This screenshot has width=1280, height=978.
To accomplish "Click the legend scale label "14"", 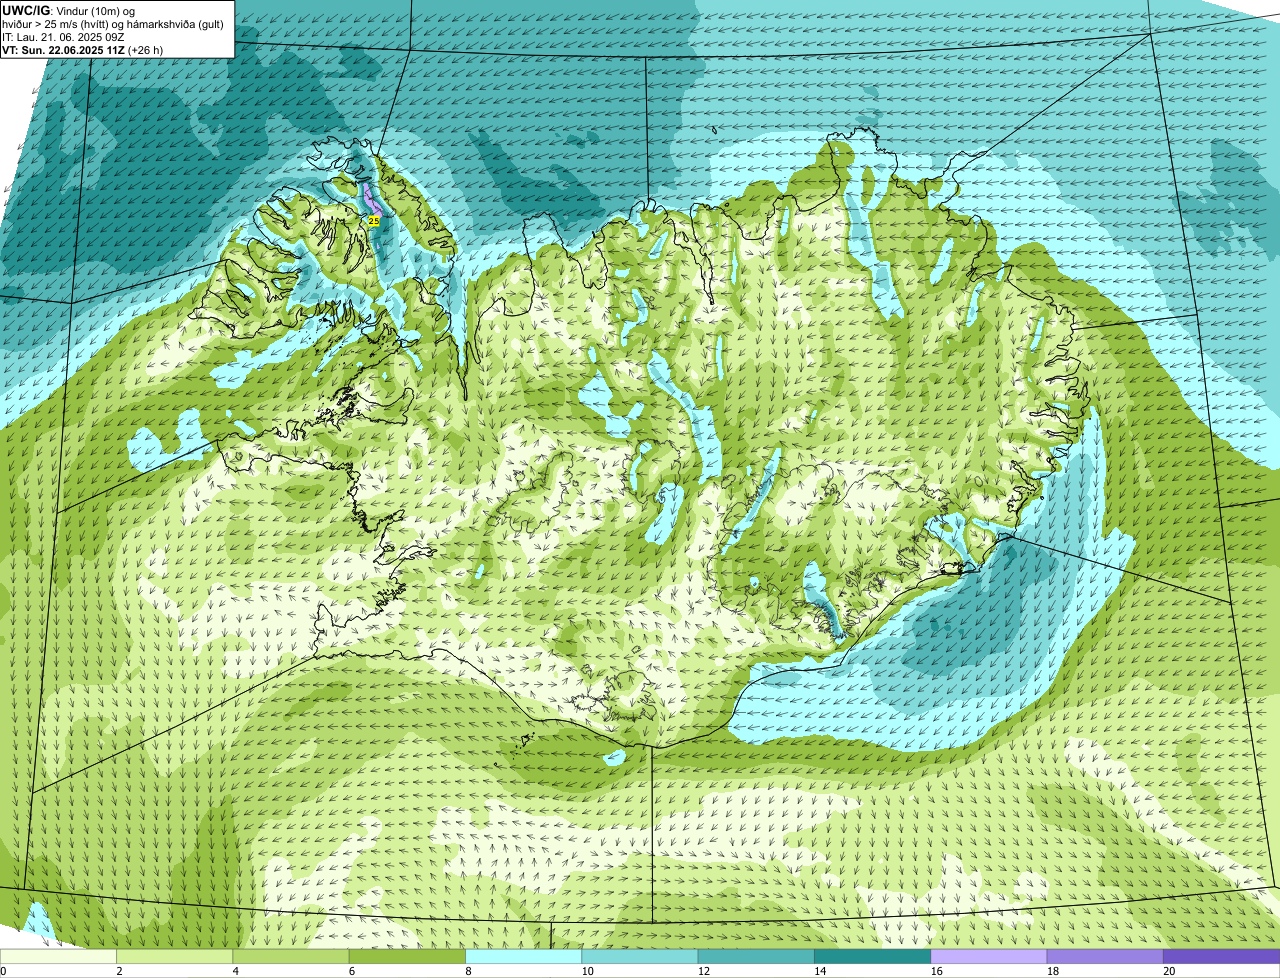I will 821,971.
